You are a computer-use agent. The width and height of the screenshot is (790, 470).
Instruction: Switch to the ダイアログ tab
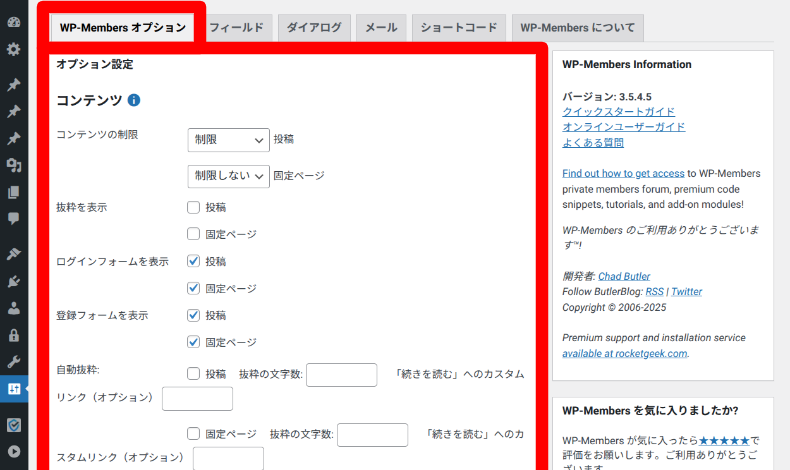click(x=314, y=28)
